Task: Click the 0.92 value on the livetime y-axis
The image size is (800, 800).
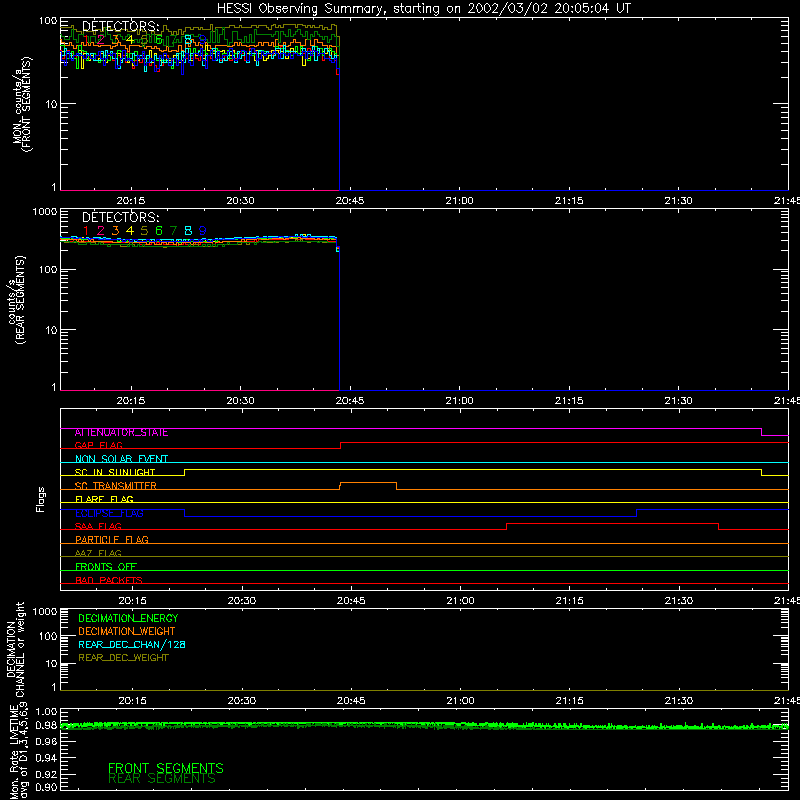Action: 46,774
